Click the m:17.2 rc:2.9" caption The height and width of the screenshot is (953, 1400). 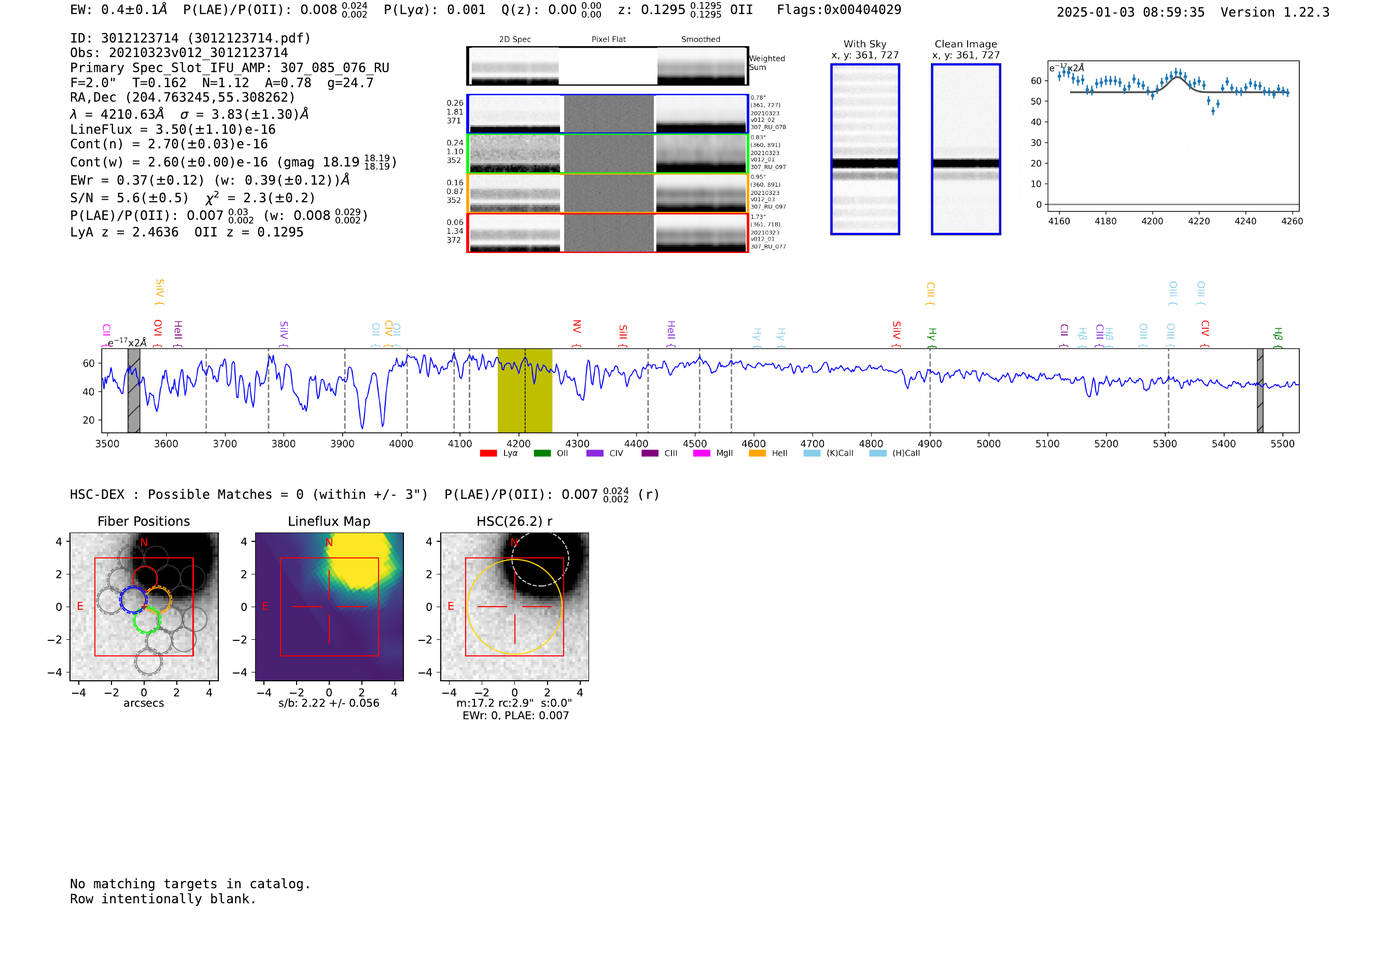click(x=514, y=703)
